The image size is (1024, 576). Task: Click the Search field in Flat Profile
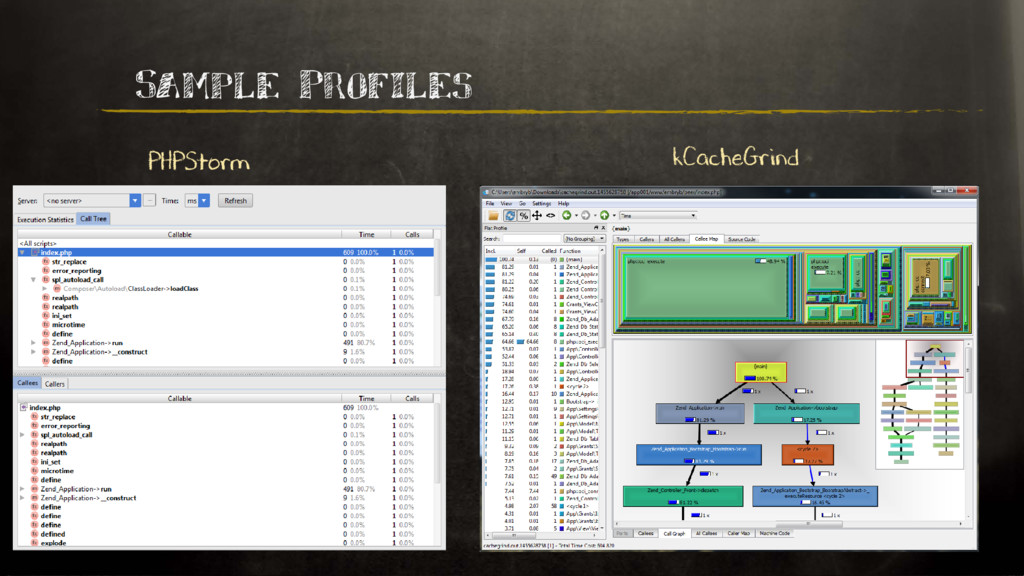[532, 239]
